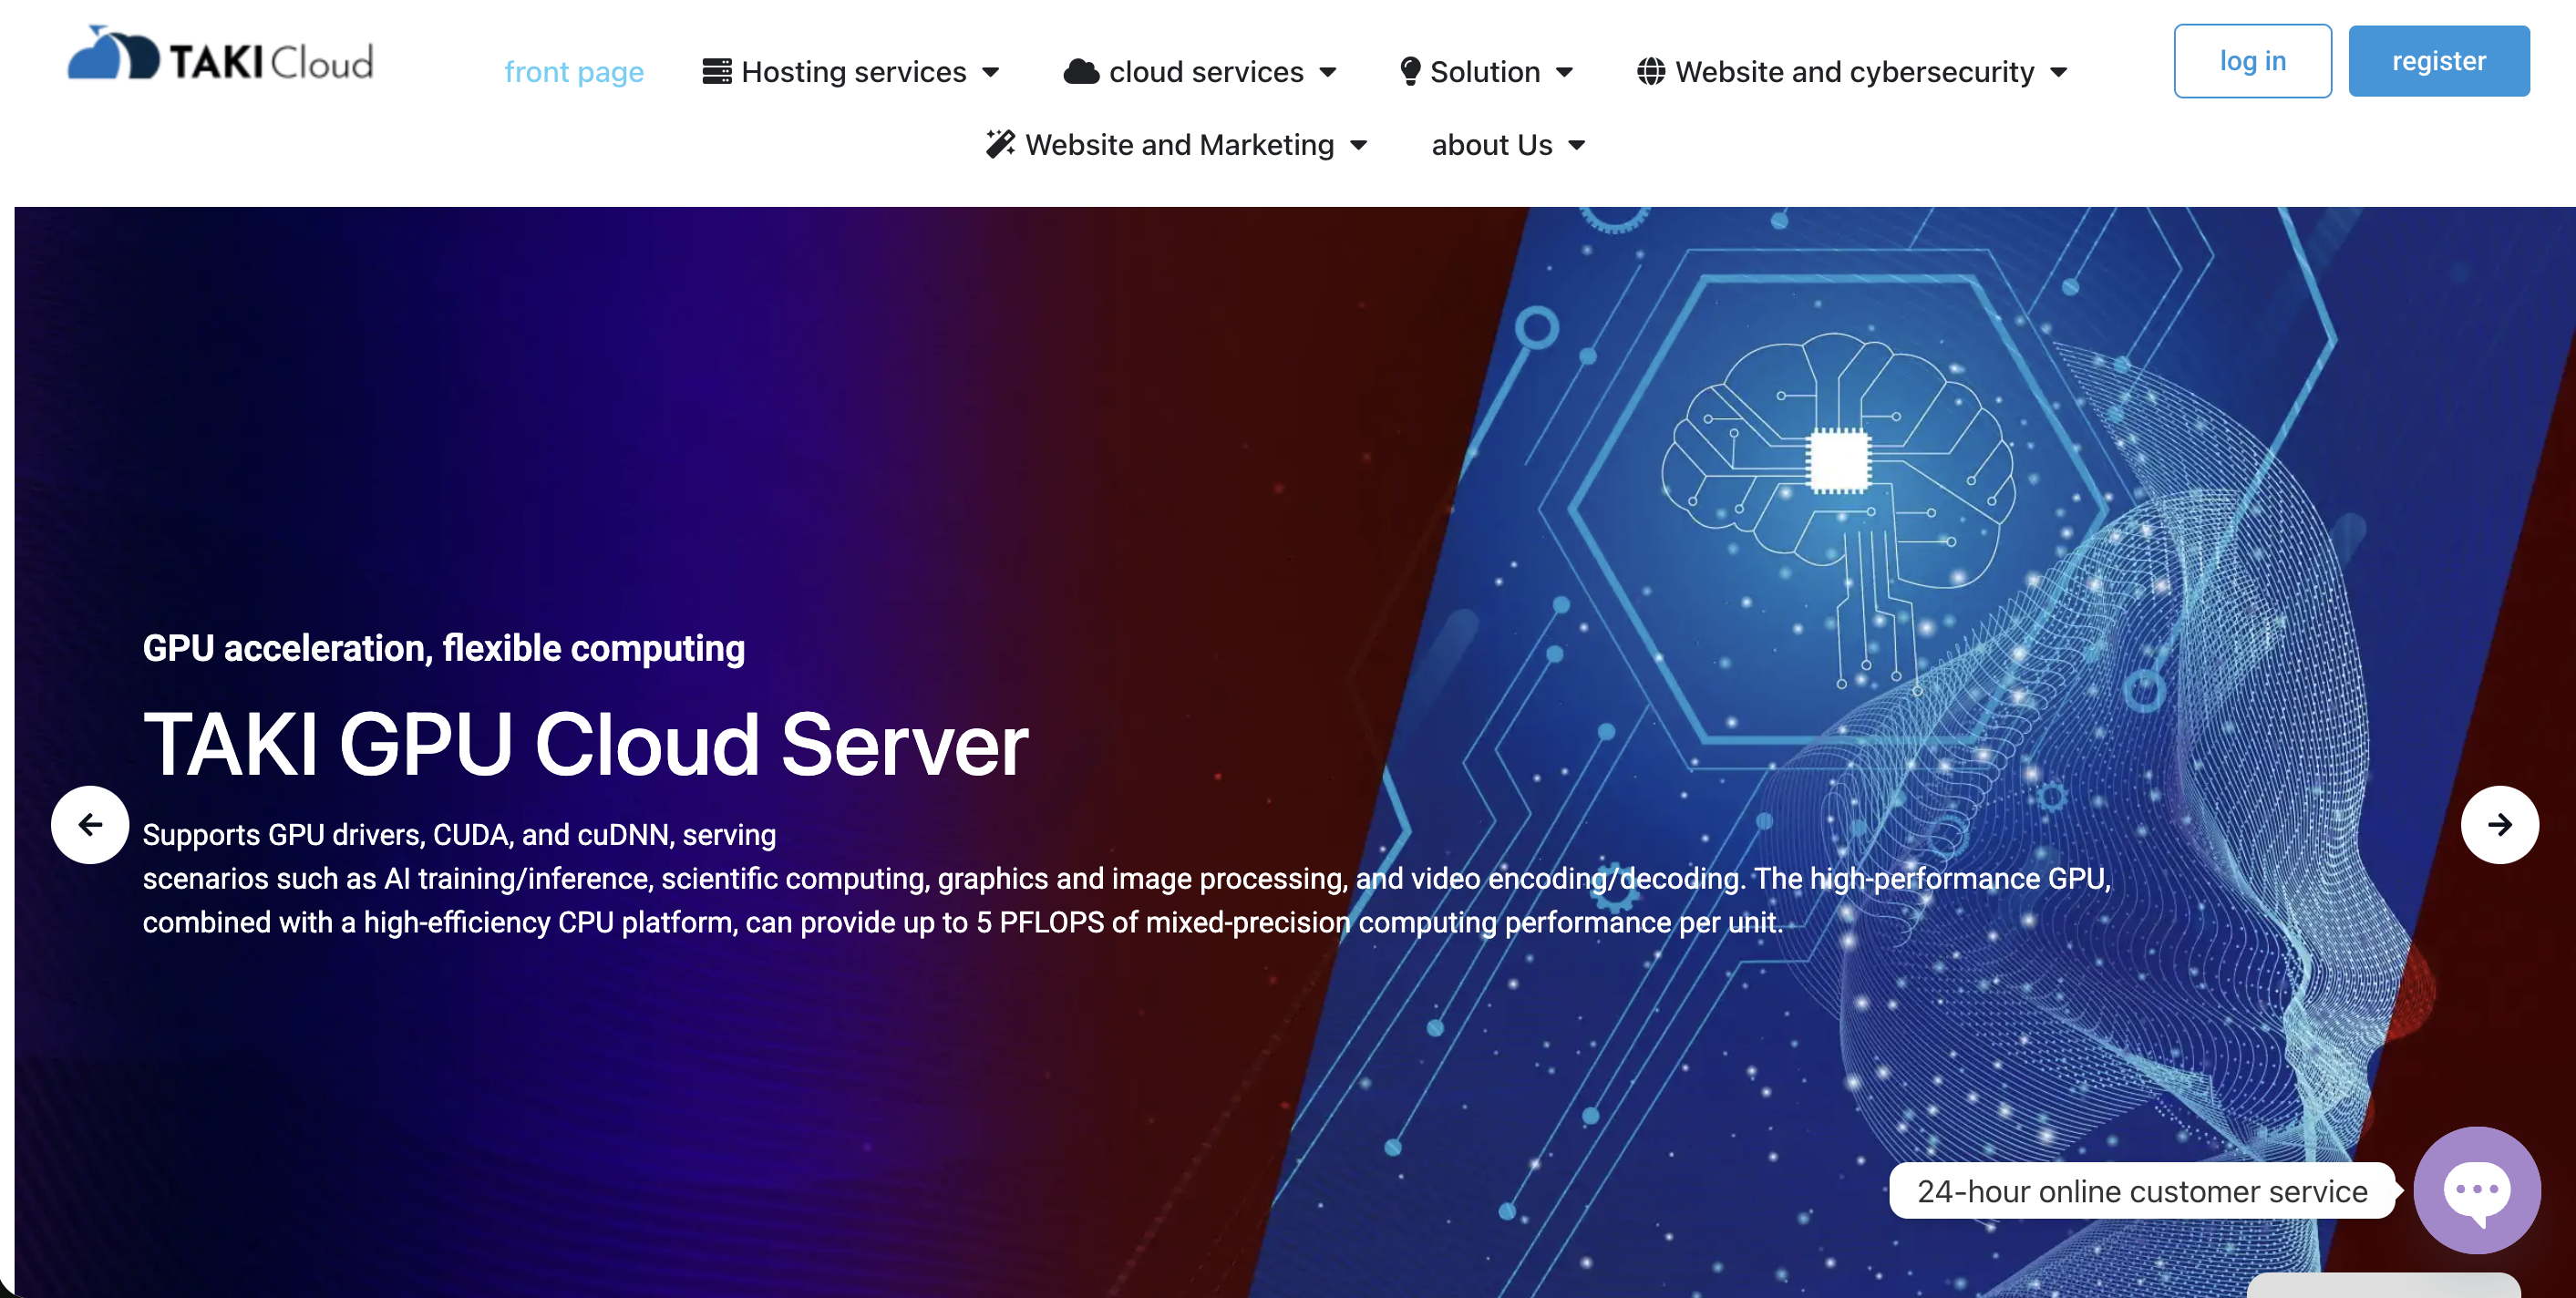Click the lightbulb icon beside Solution
Image resolution: width=2576 pixels, height=1298 pixels.
tap(1410, 72)
